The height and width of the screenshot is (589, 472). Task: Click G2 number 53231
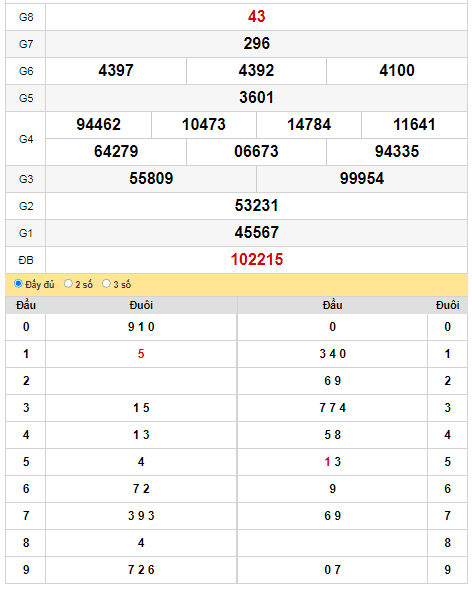pyautogui.click(x=256, y=206)
